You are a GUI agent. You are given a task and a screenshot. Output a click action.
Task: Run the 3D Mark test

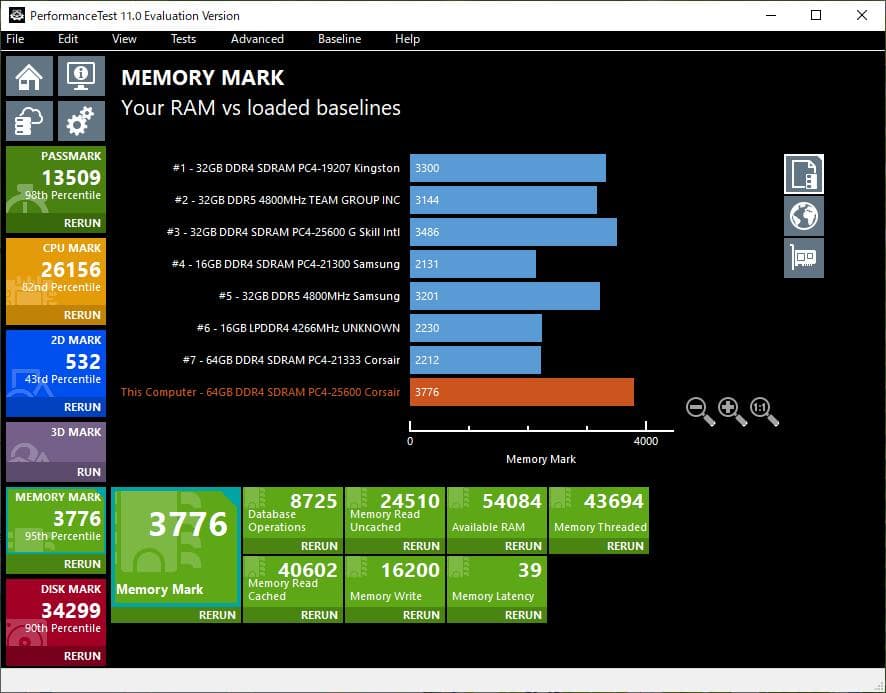point(88,472)
